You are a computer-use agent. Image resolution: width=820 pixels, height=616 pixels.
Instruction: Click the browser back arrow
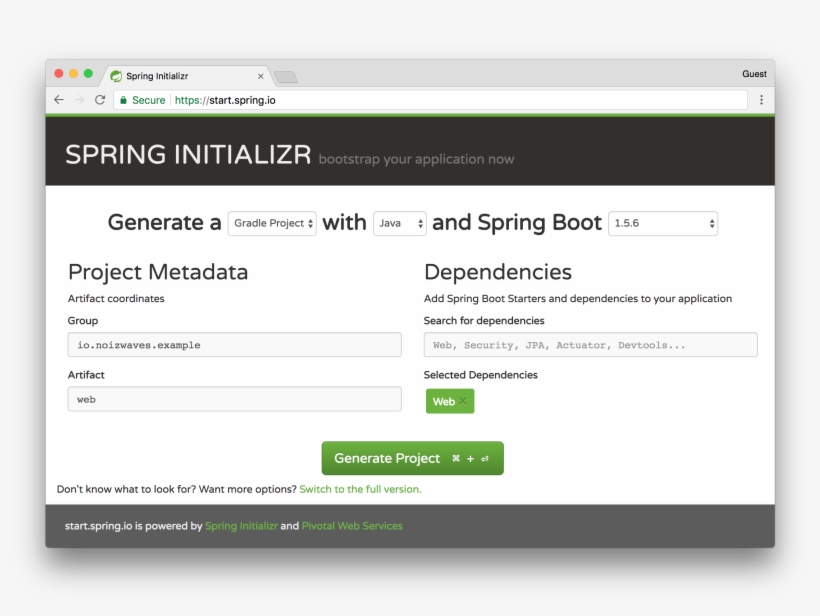(x=58, y=100)
